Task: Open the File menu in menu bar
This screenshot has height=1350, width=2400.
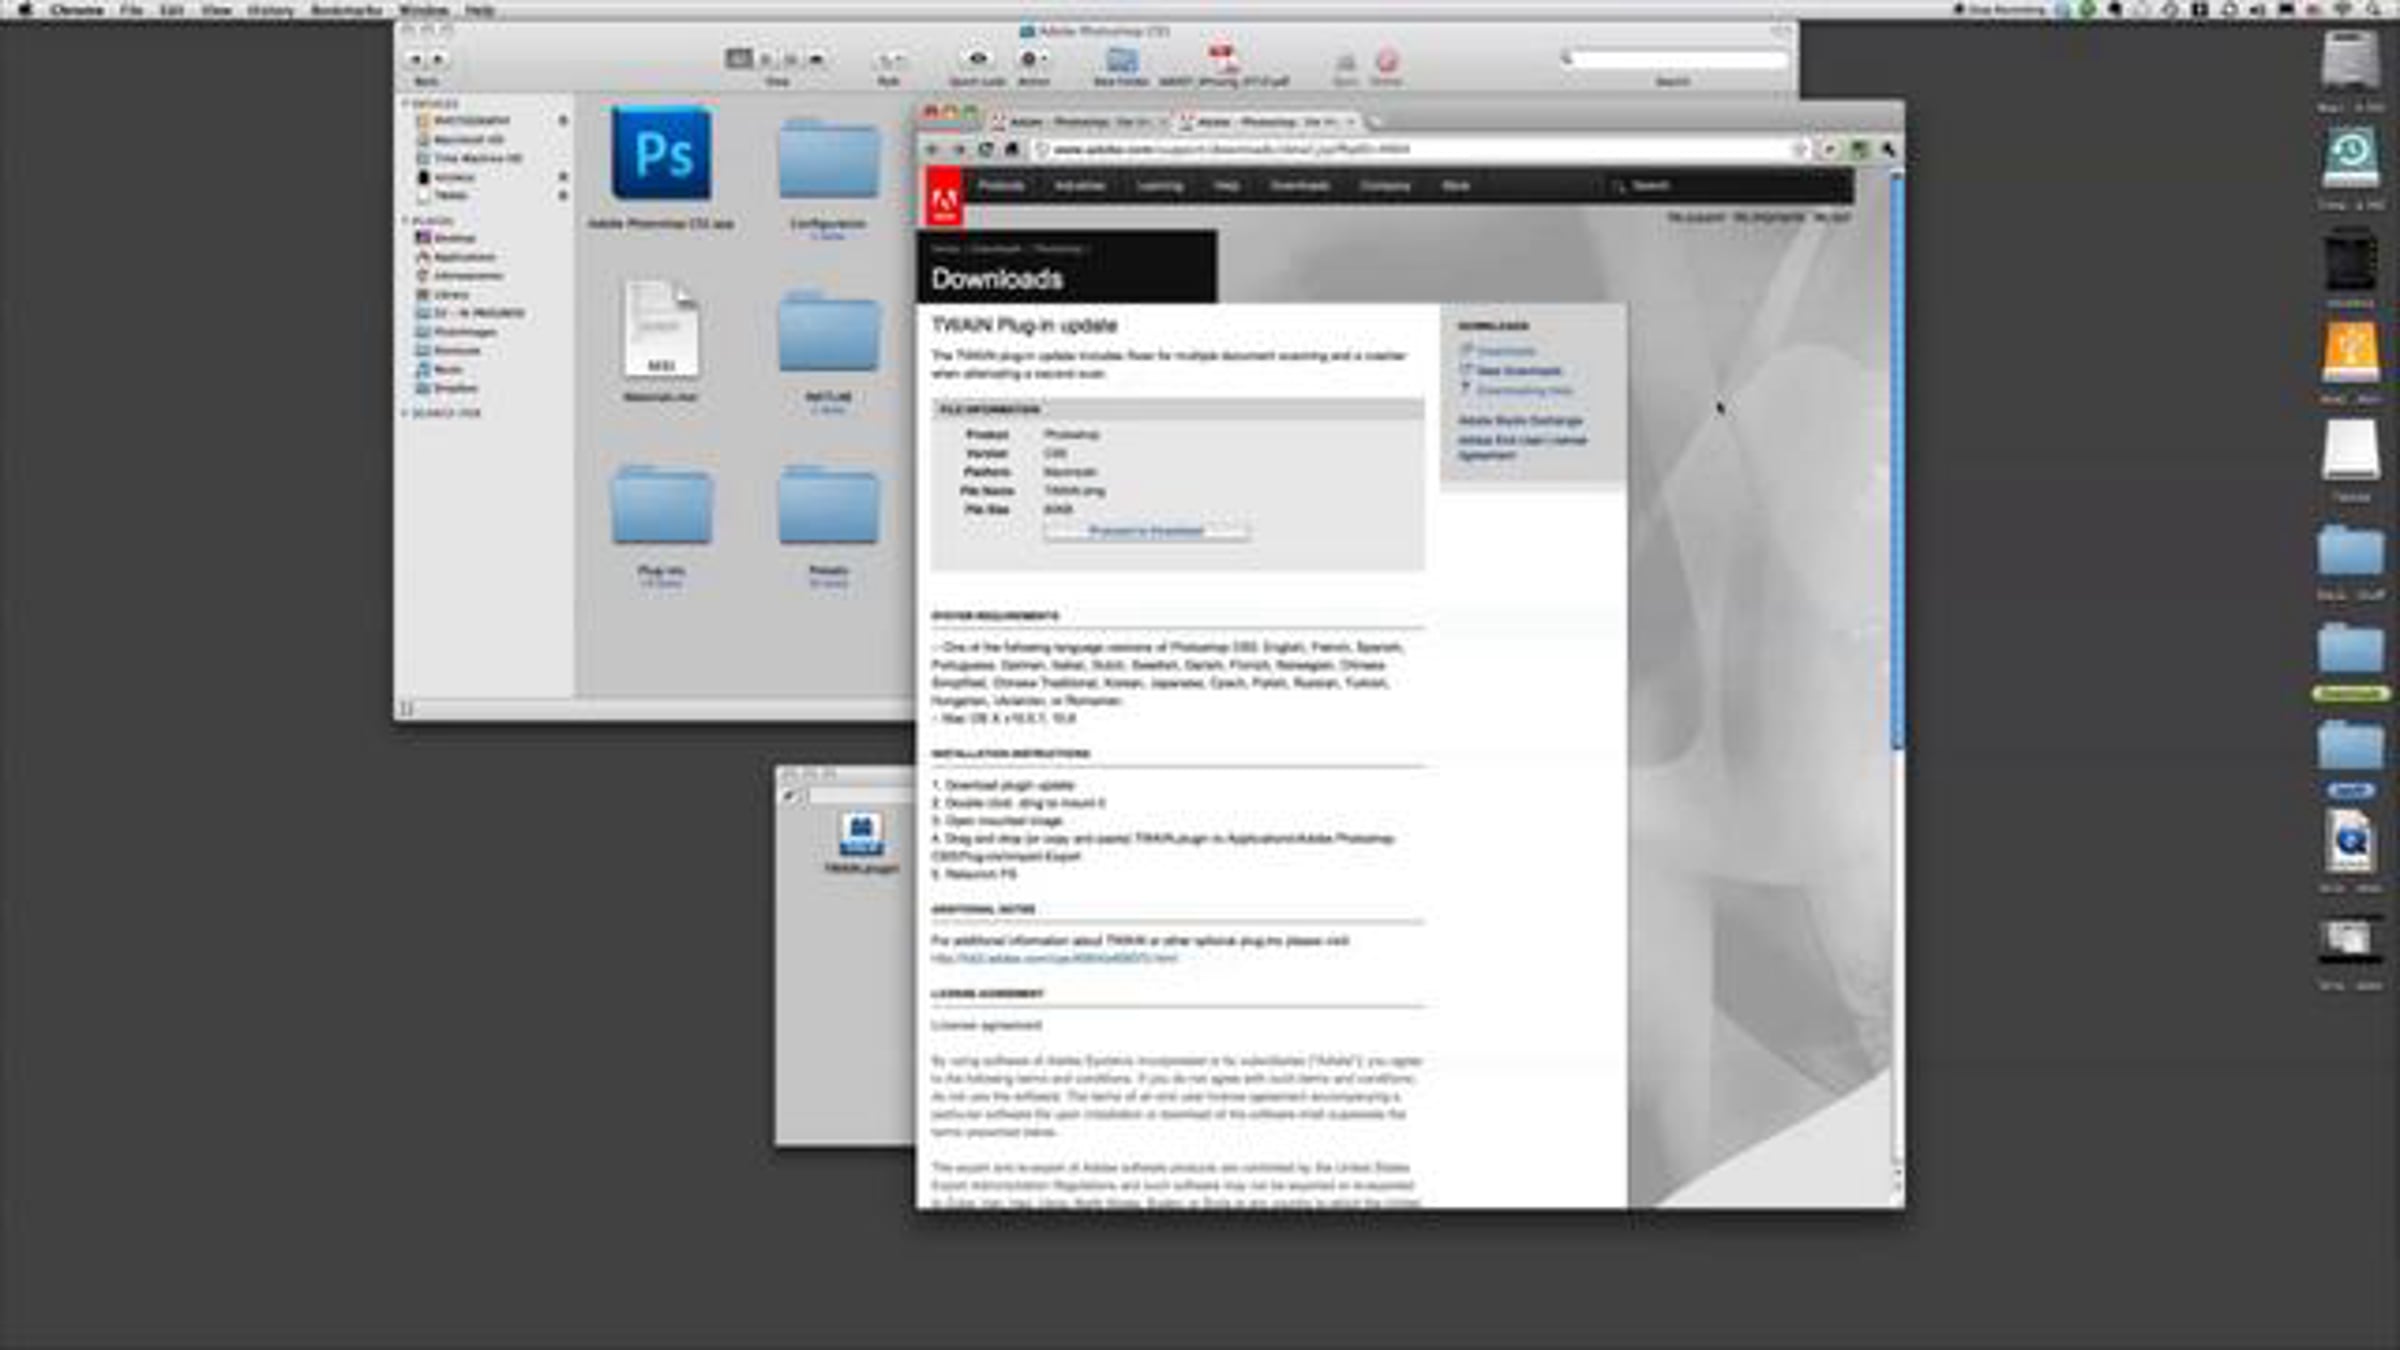Action: click(131, 10)
